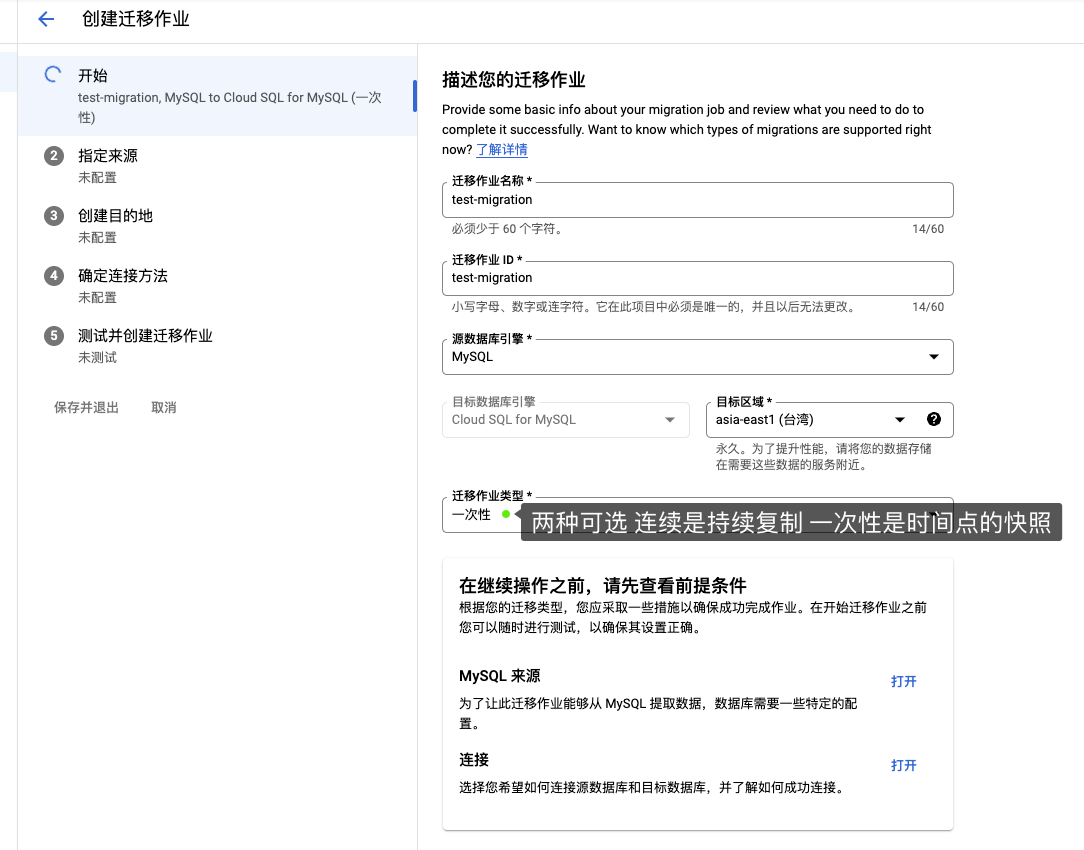Select the 确定连接方法 step
The width and height of the screenshot is (1084, 850).
[x=123, y=276]
